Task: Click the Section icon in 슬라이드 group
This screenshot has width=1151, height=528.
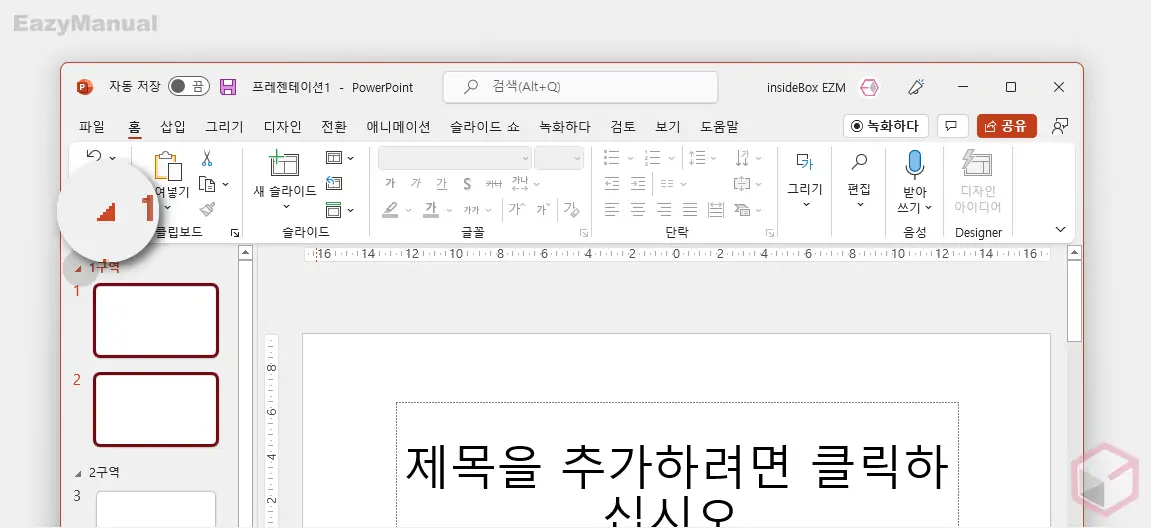Action: (x=334, y=209)
